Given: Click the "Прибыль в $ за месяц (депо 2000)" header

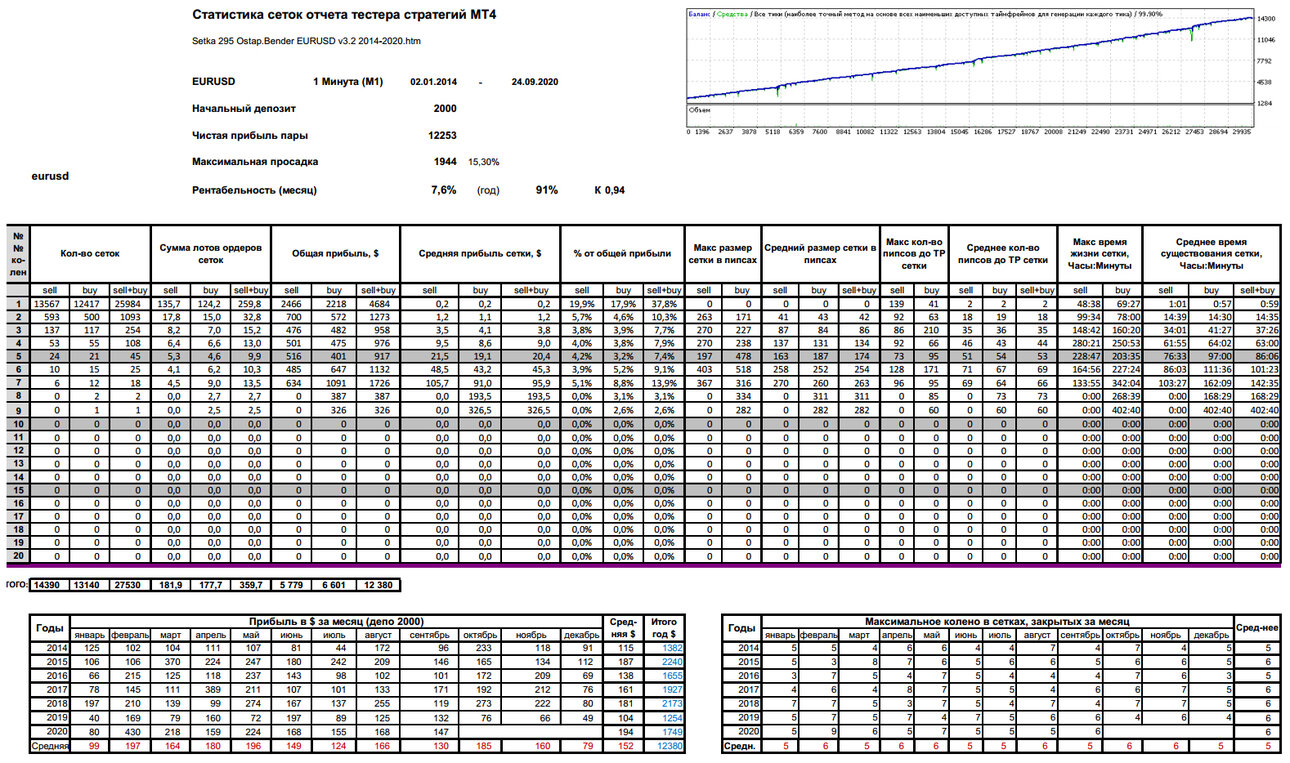Looking at the screenshot, I should (337, 621).
